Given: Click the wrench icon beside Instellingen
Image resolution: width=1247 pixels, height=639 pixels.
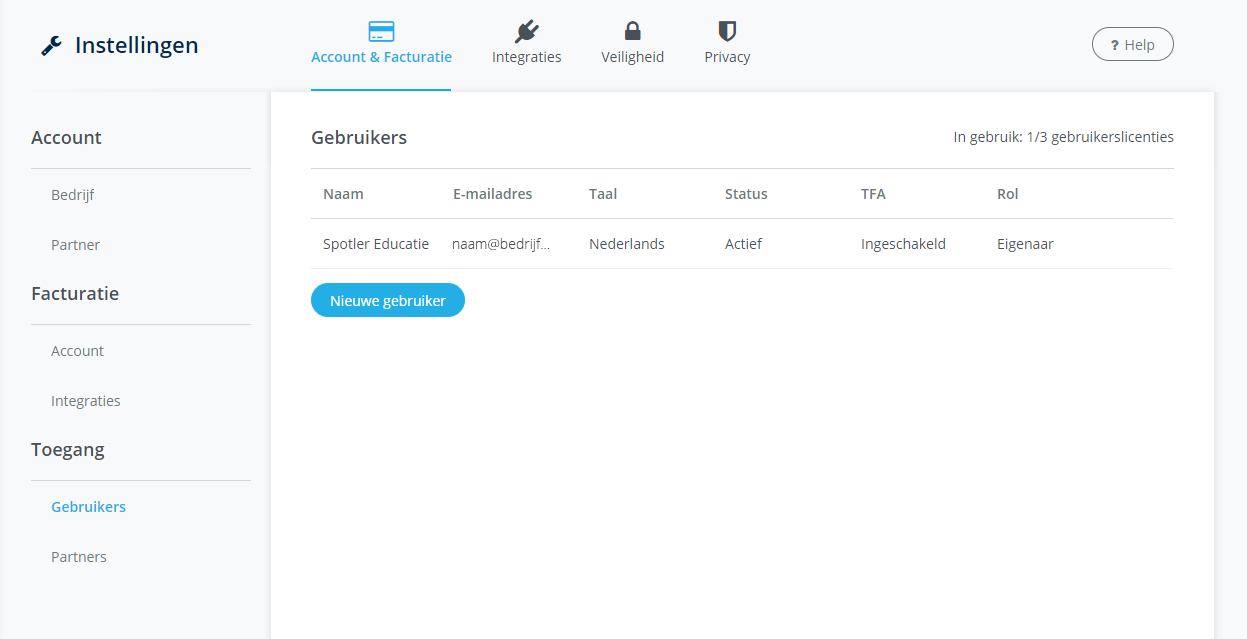Looking at the screenshot, I should [51, 46].
